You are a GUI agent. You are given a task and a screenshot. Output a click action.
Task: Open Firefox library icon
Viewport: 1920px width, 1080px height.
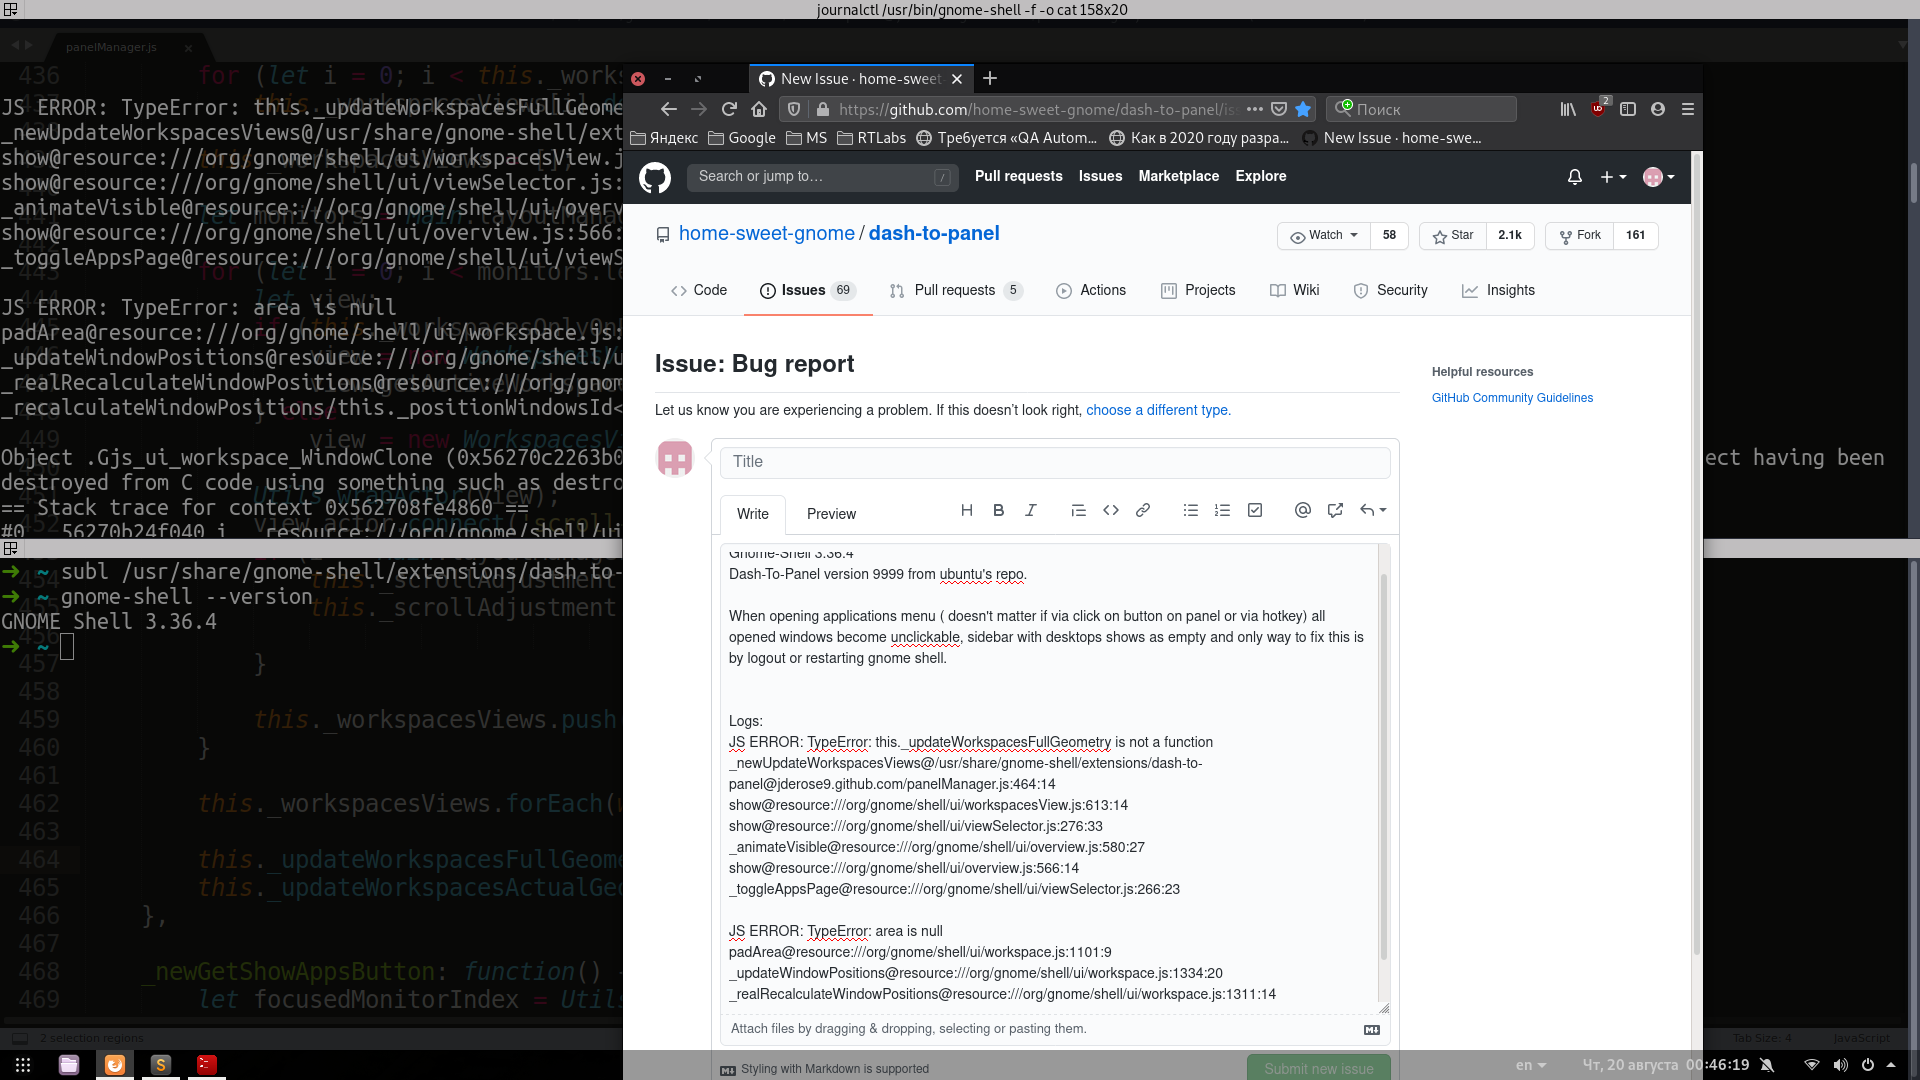1568,109
